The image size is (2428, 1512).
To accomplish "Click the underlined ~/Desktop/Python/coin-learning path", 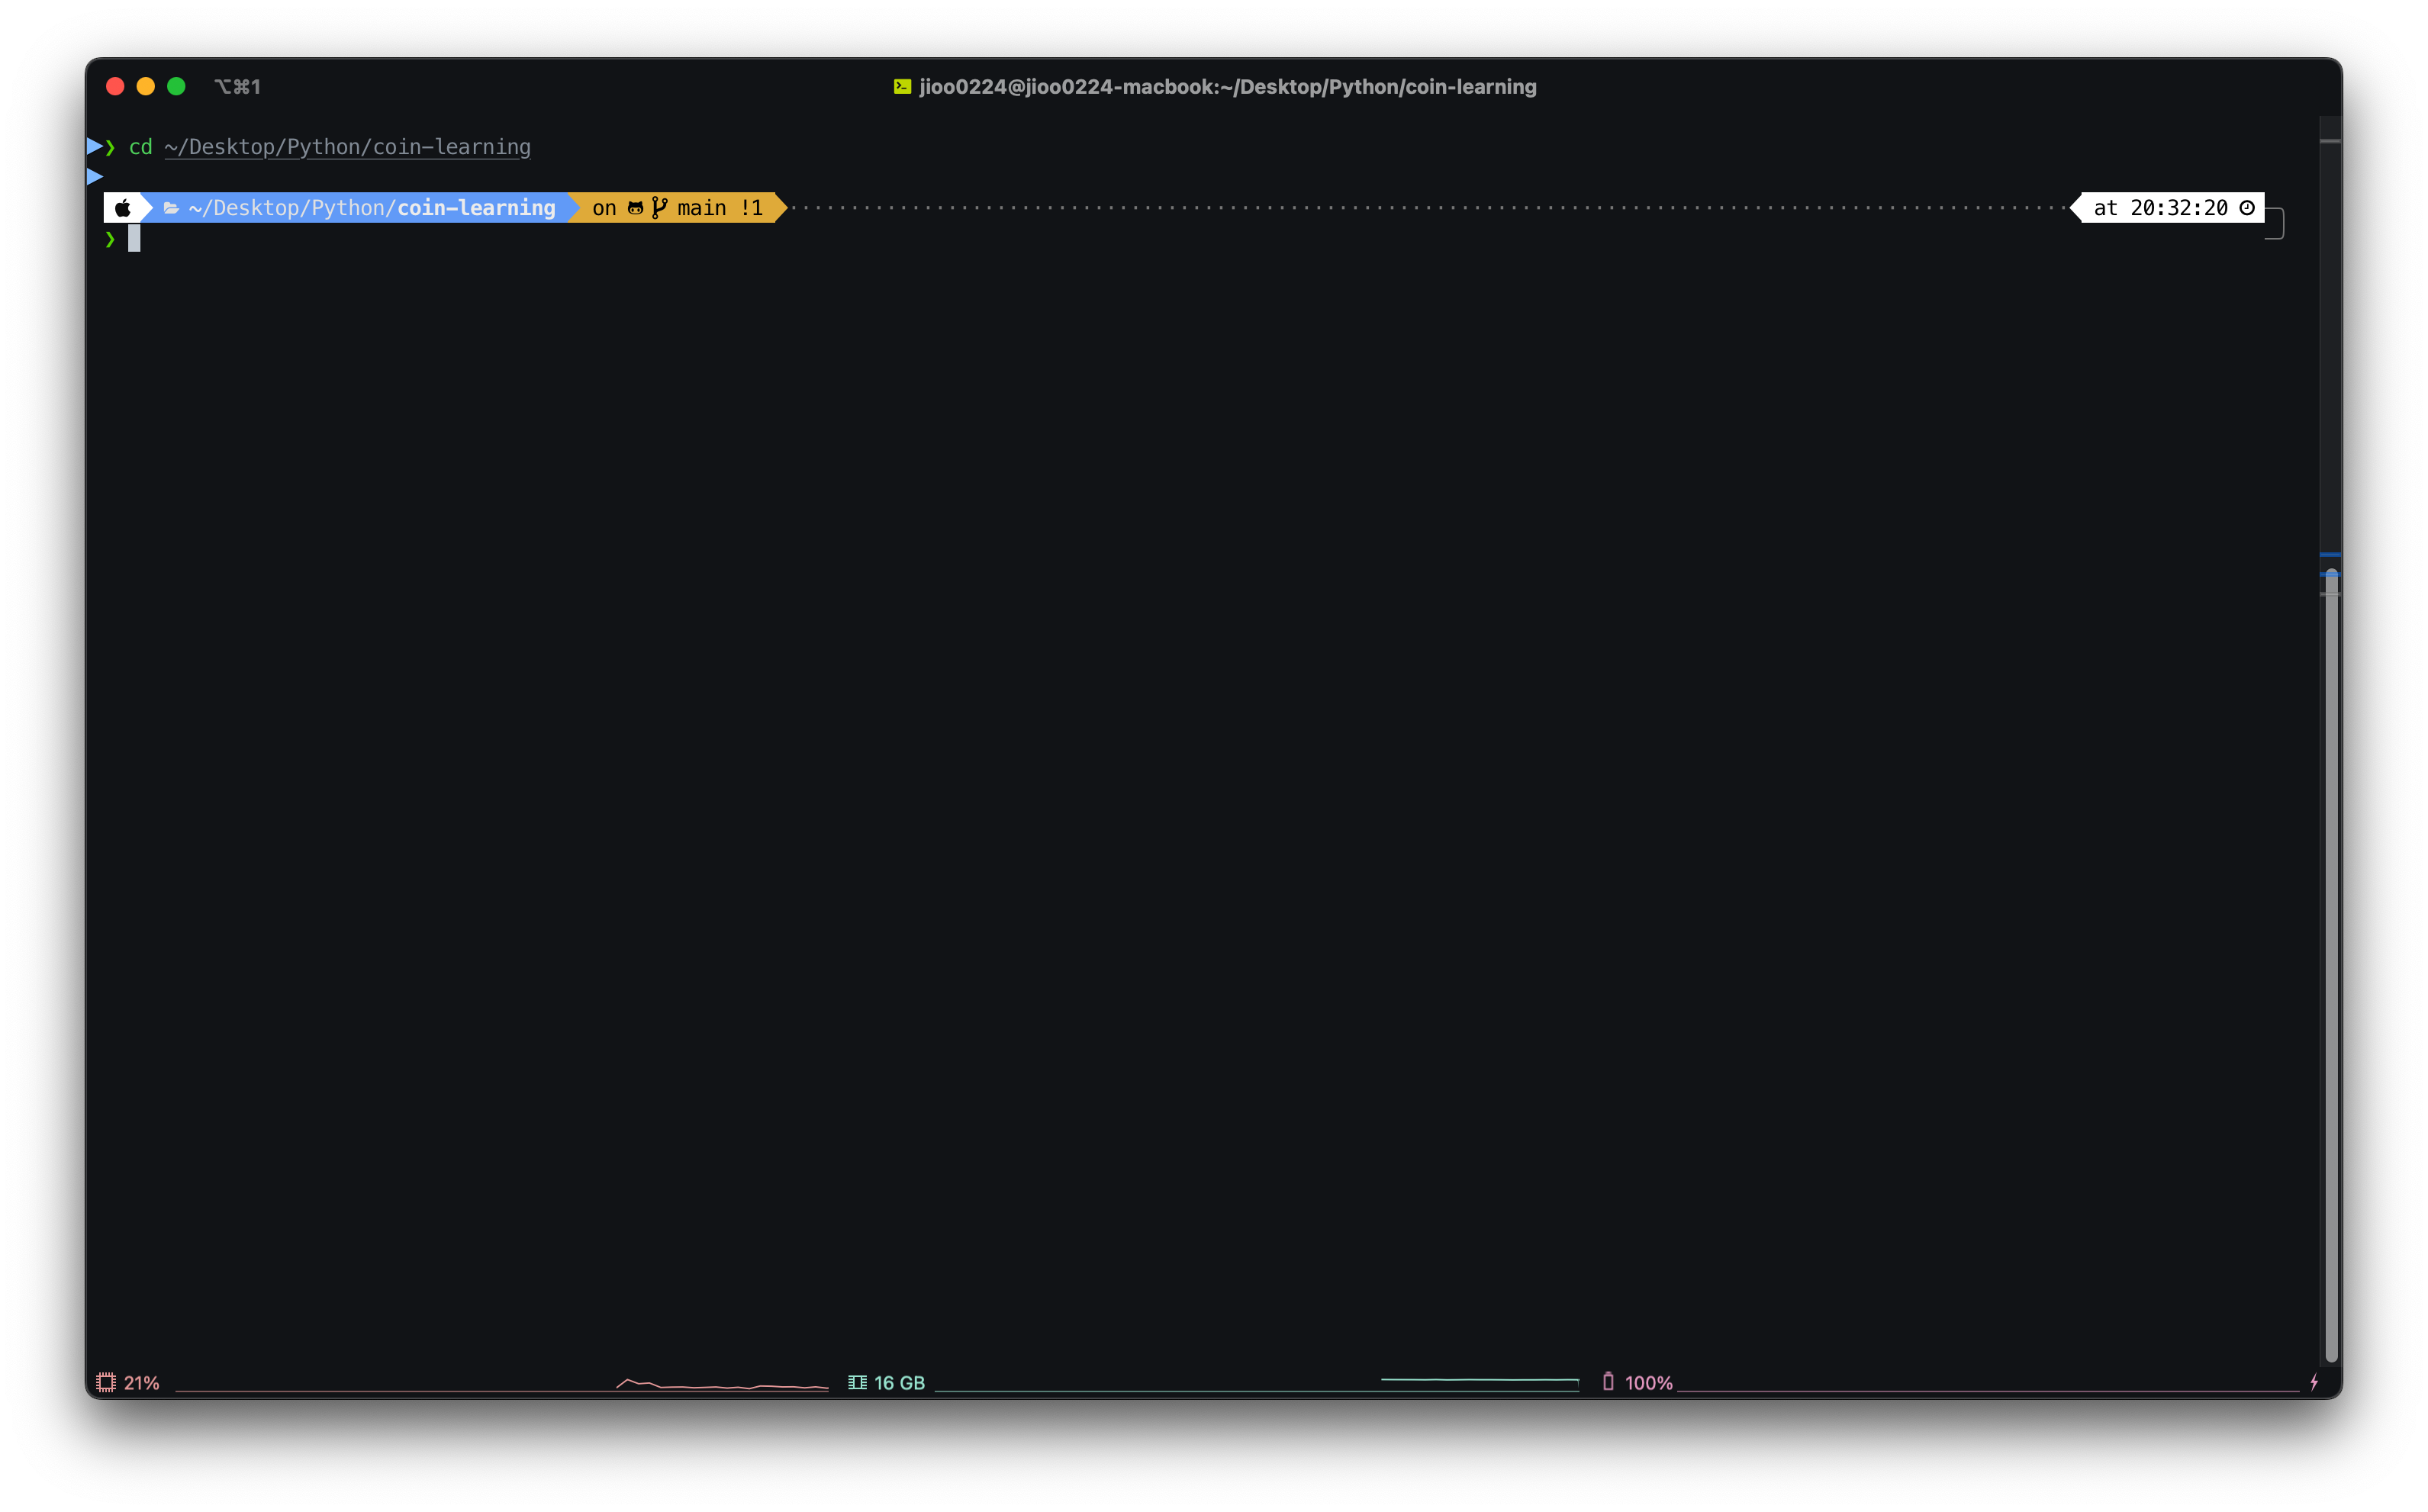I will coord(347,147).
